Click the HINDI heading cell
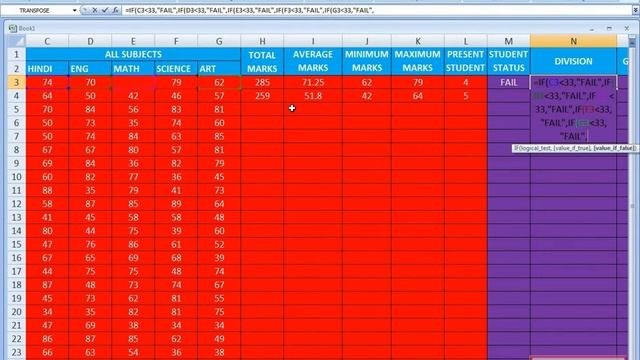 47,69
